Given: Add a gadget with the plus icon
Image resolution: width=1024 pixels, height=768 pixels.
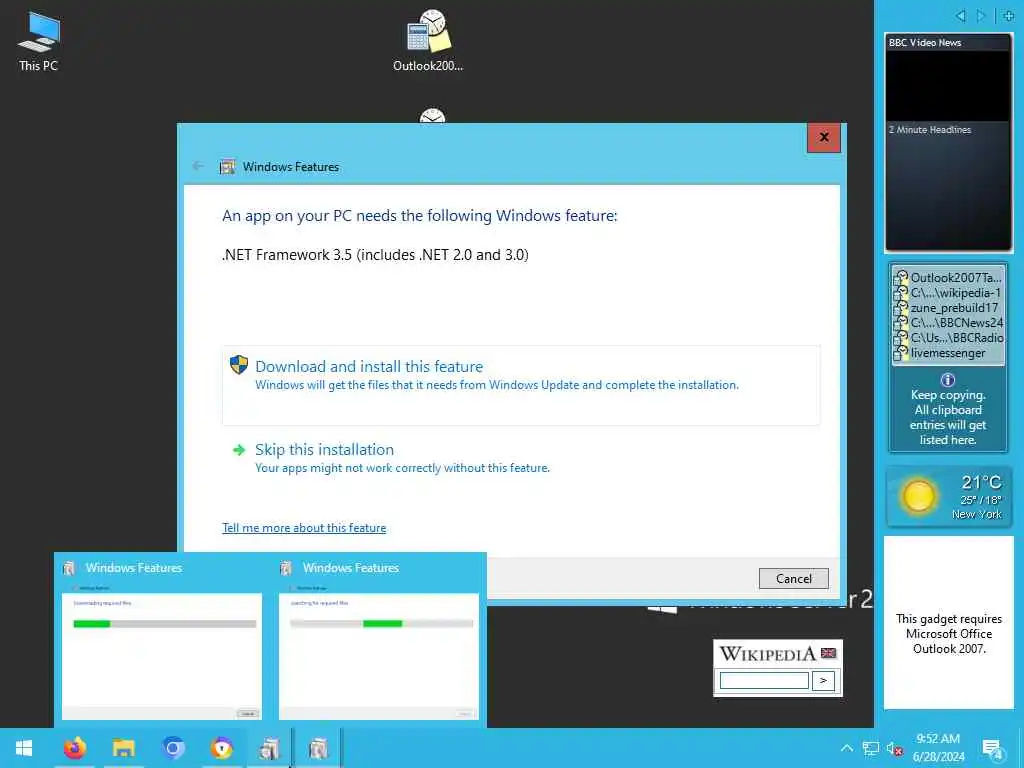Looking at the screenshot, I should pos(1008,16).
